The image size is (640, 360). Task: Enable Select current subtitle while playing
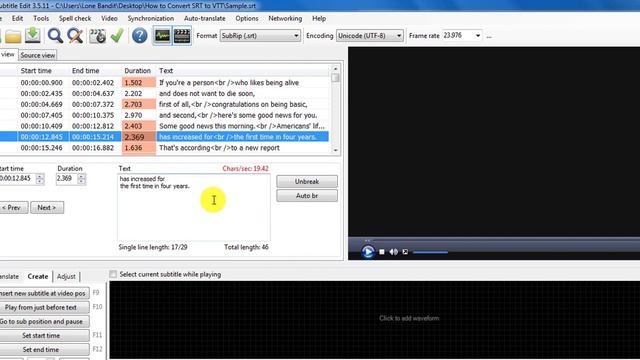[x=113, y=274]
